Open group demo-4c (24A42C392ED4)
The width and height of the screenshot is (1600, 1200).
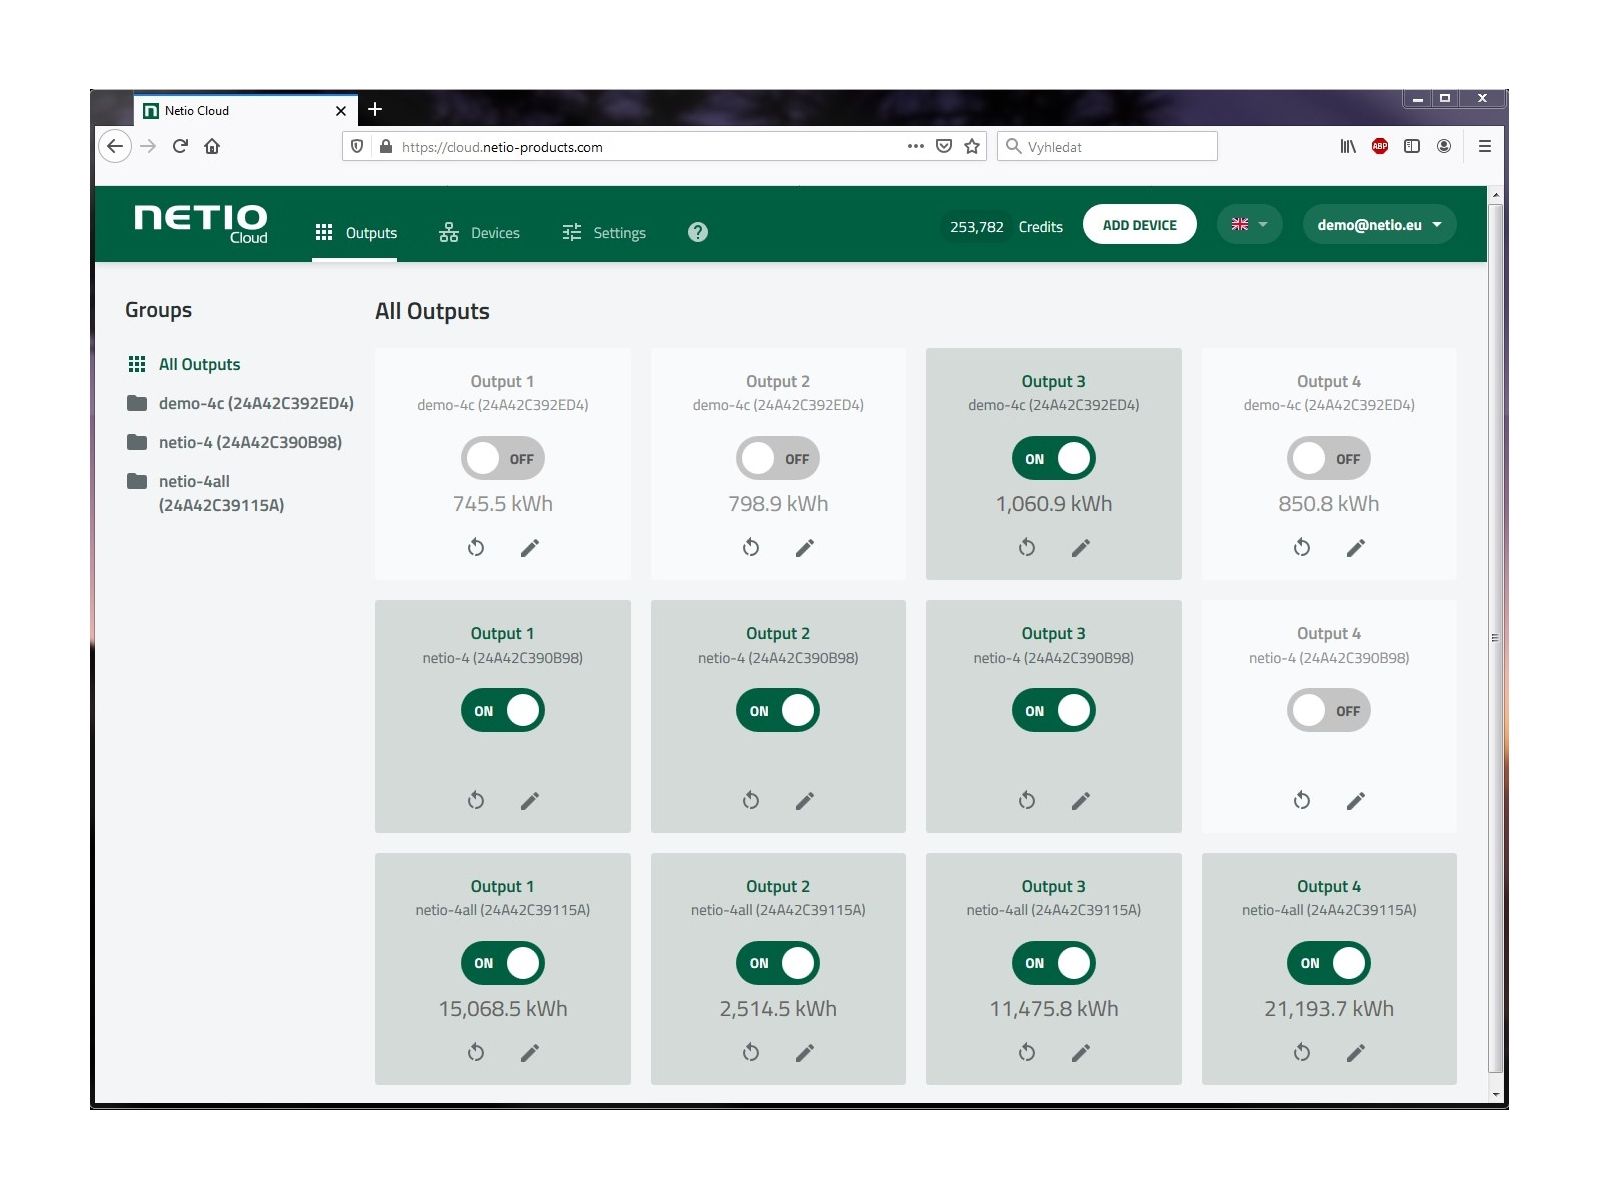pyautogui.click(x=240, y=403)
